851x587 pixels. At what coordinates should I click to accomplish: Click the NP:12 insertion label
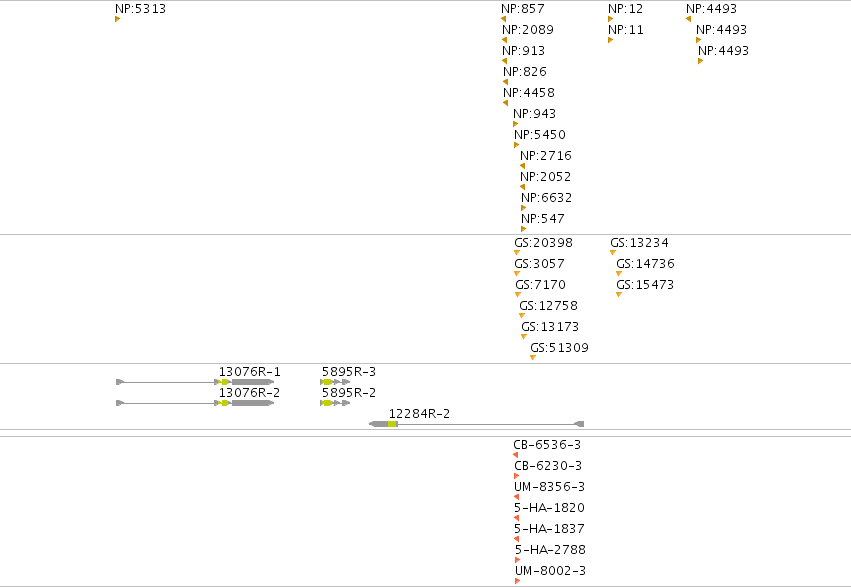(625, 9)
